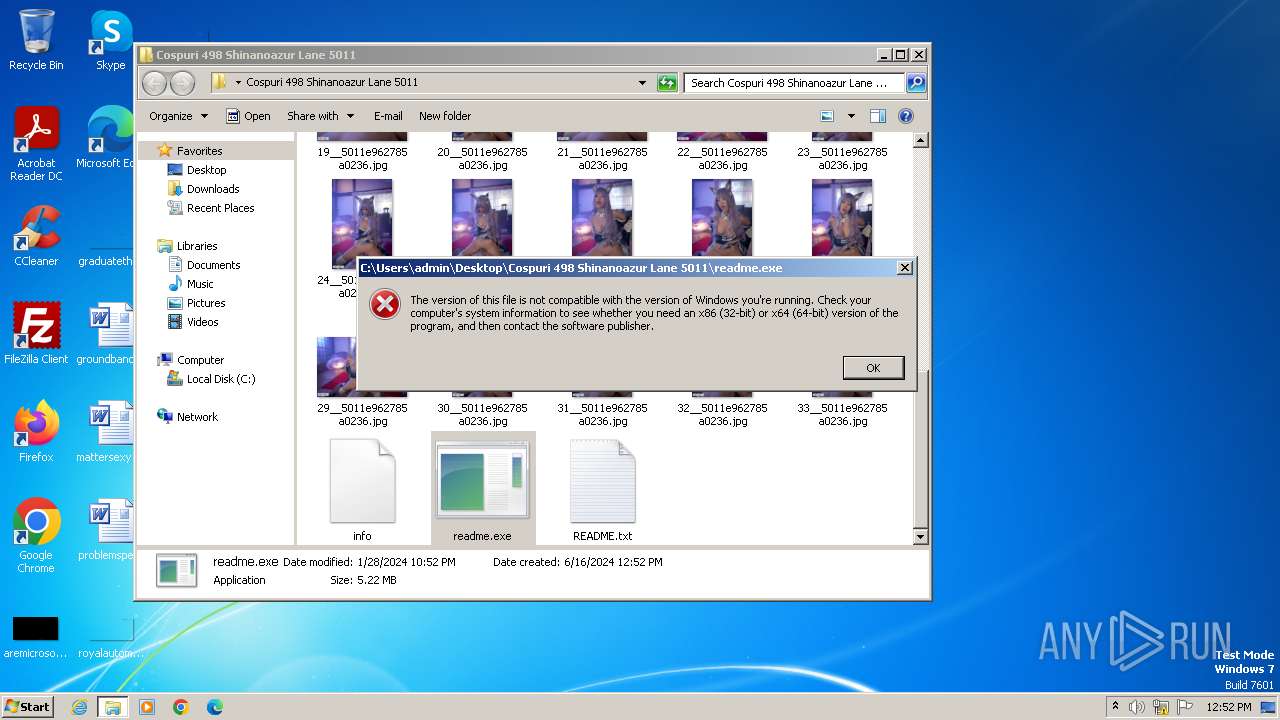This screenshot has height=720, width=1280.
Task: Open the volume speaker tray icon
Action: pyautogui.click(x=1137, y=707)
